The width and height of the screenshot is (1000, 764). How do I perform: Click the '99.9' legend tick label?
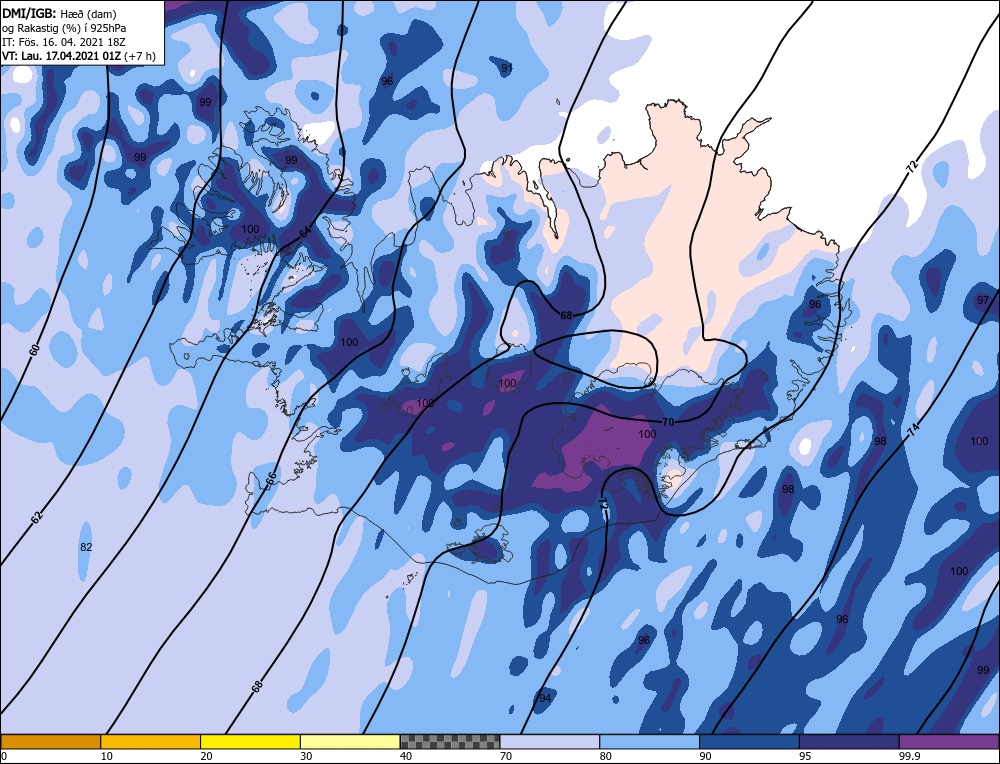pos(909,756)
